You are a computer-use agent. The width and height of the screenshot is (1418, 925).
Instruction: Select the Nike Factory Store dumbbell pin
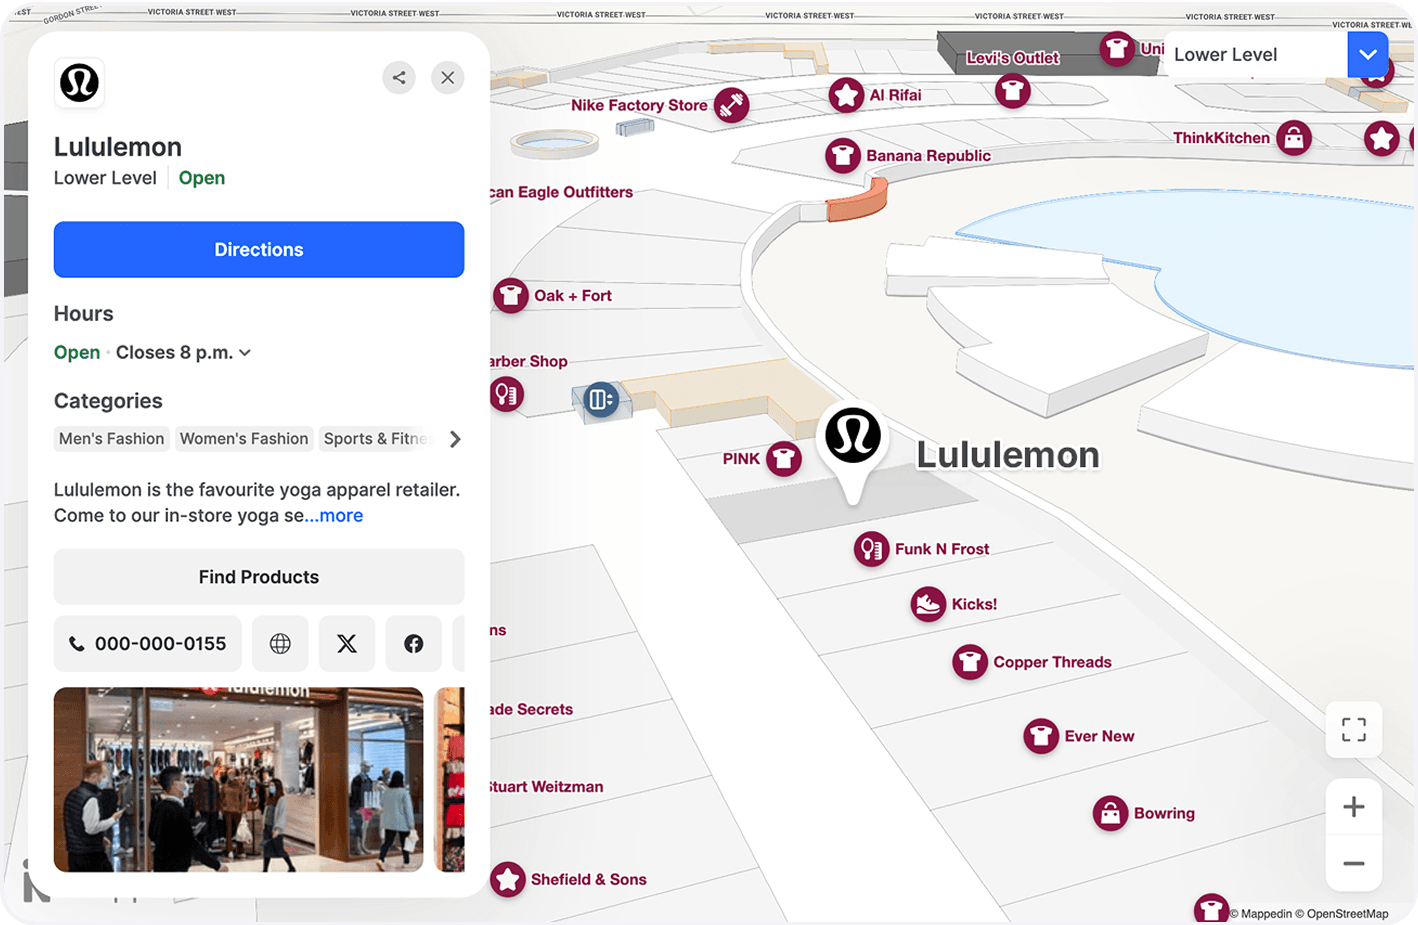click(732, 104)
